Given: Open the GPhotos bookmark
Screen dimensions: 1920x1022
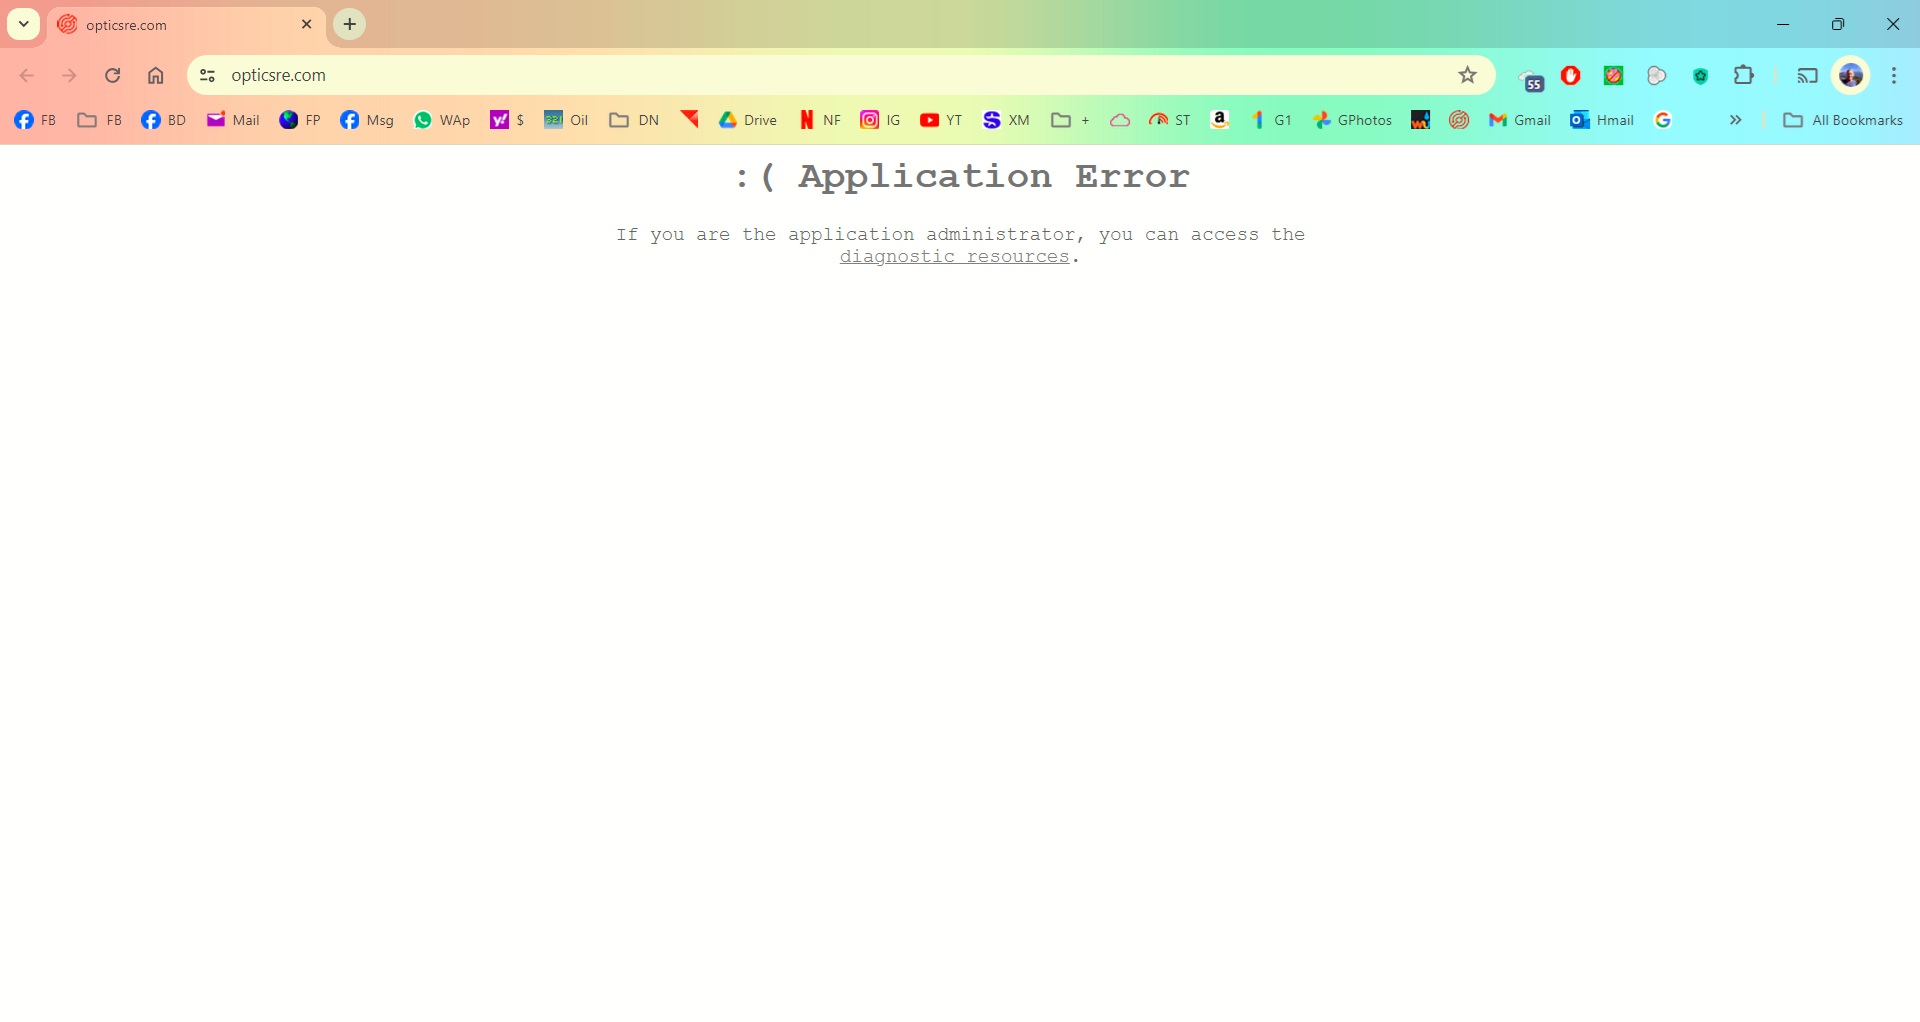Looking at the screenshot, I should [1352, 120].
